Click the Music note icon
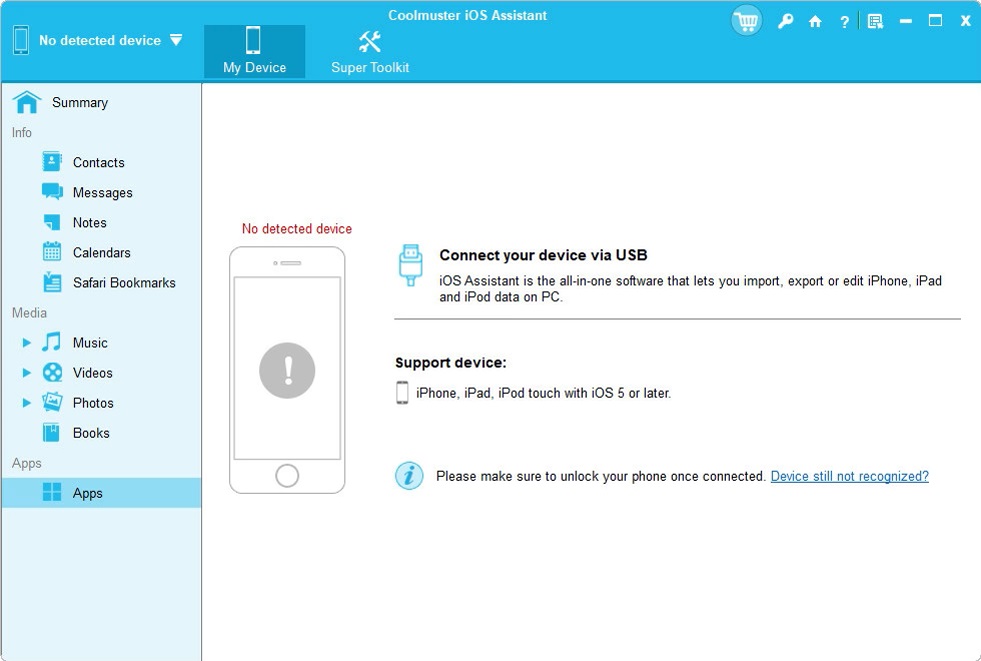This screenshot has height=661, width=981. click(51, 342)
